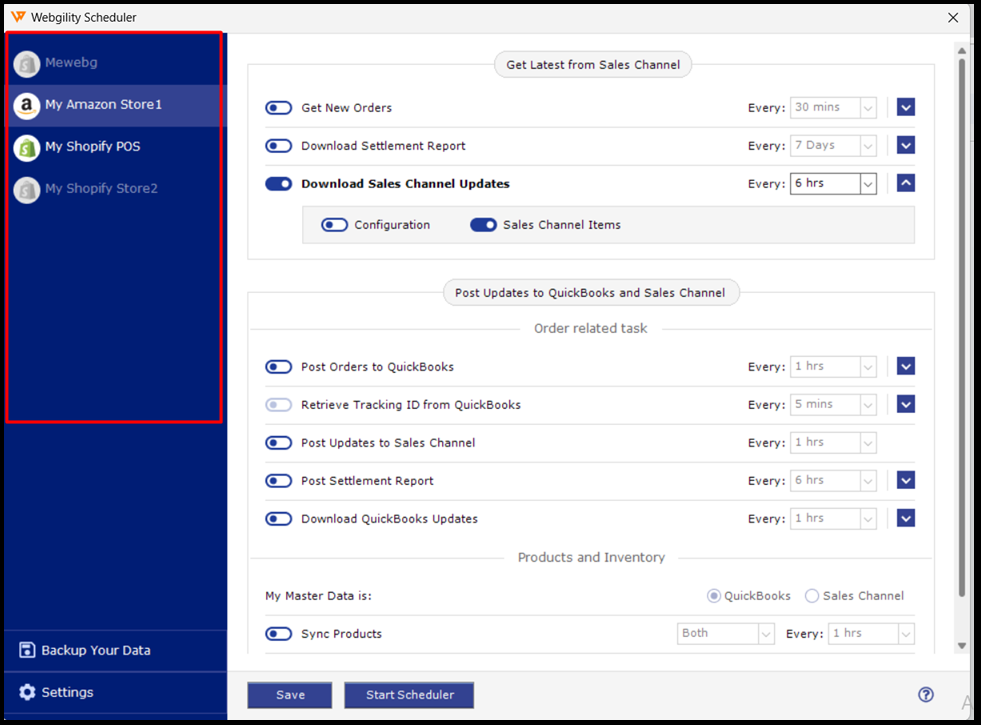This screenshot has width=981, height=725.
Task: Disable the Get New Orders toggle
Action: 278,107
